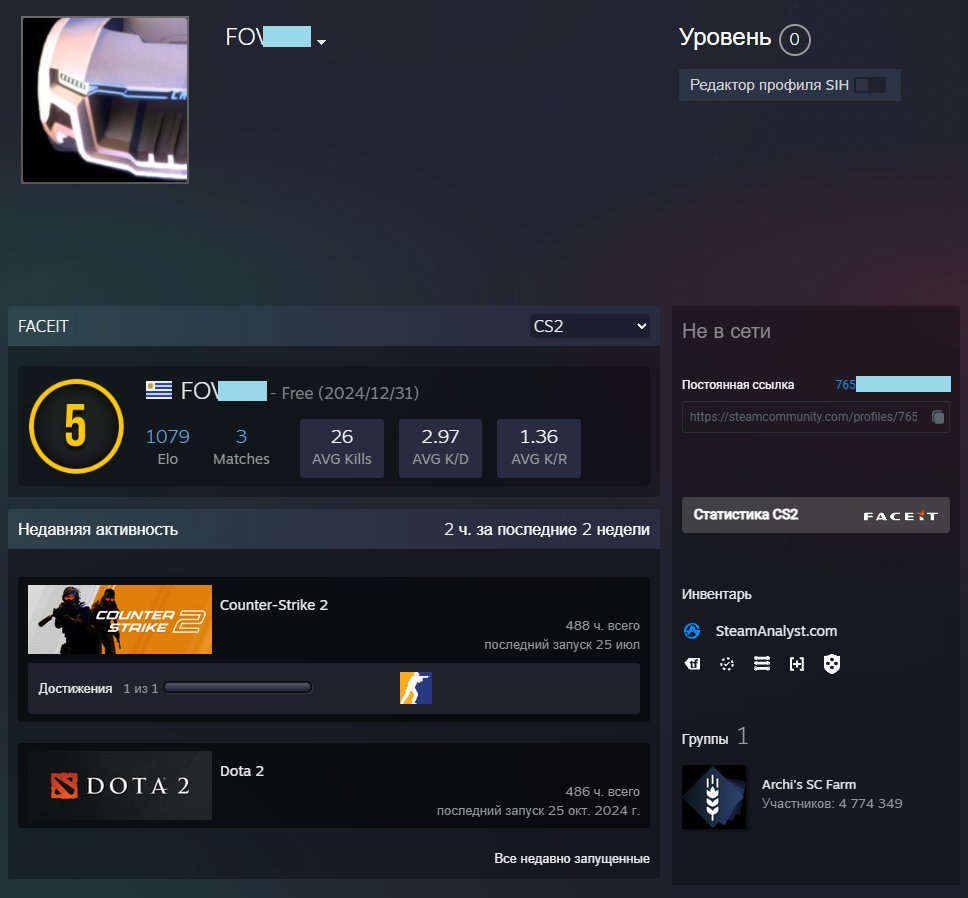Click the shield with dots icon
Image resolution: width=968 pixels, height=898 pixels.
[x=832, y=664]
